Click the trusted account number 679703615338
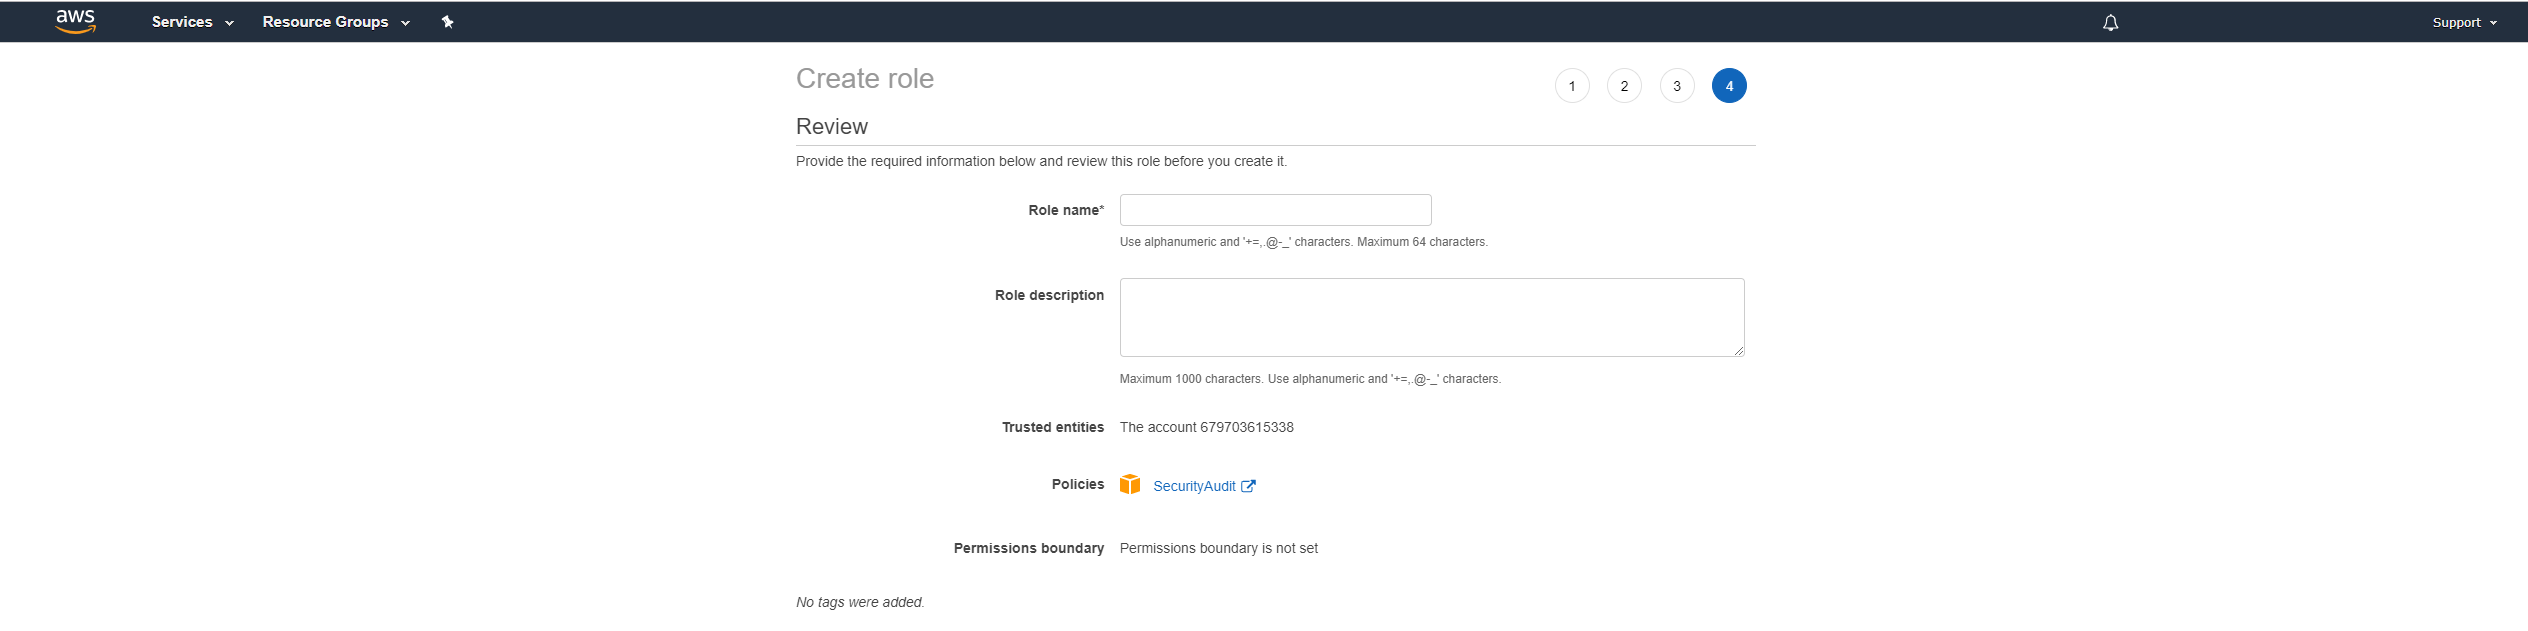2528x631 pixels. 1247,427
